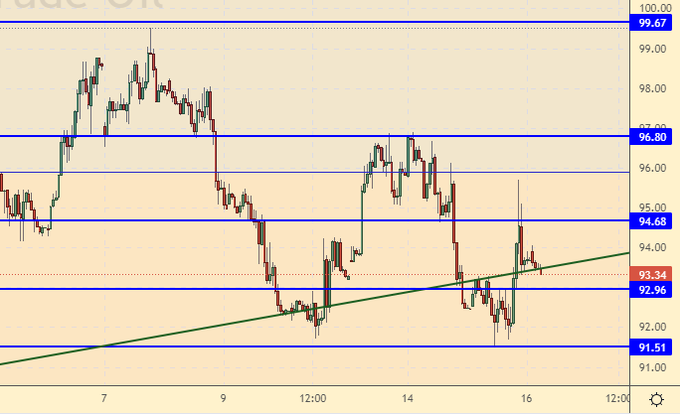Click the 96.80 blue price label

pos(654,136)
